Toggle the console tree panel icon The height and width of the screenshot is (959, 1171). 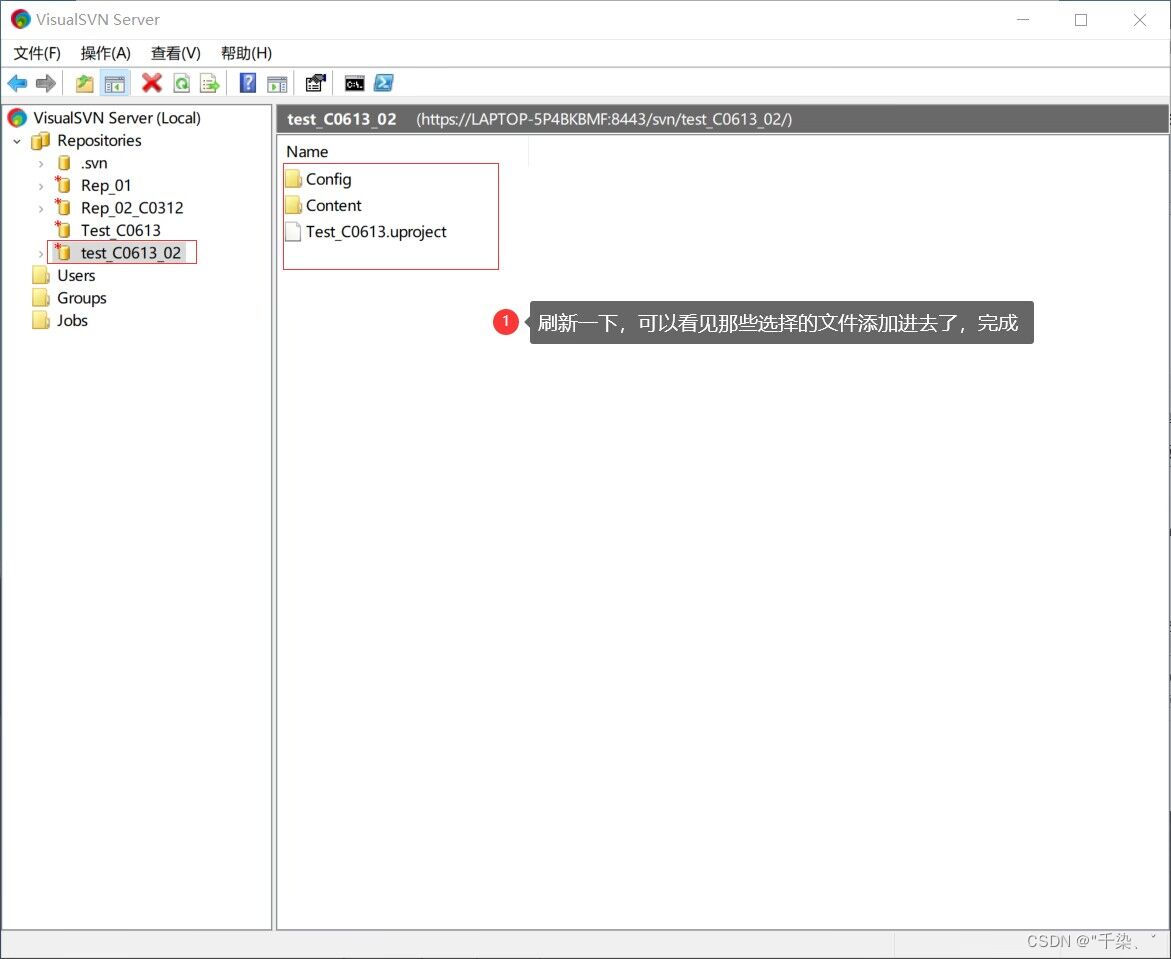point(115,82)
